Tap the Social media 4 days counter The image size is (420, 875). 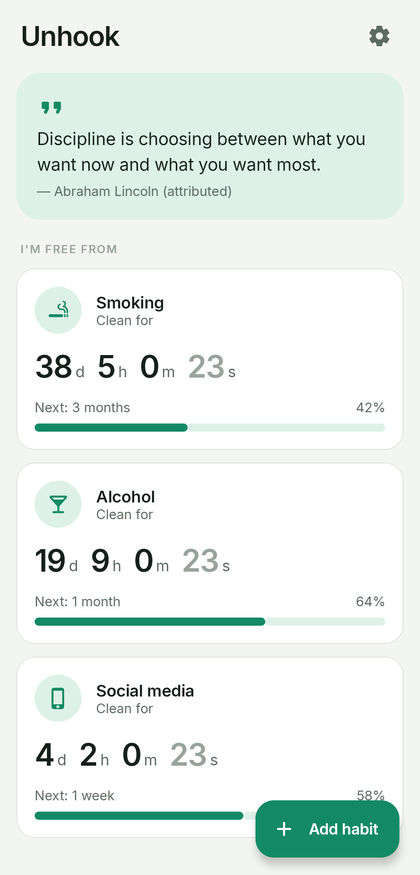point(50,756)
